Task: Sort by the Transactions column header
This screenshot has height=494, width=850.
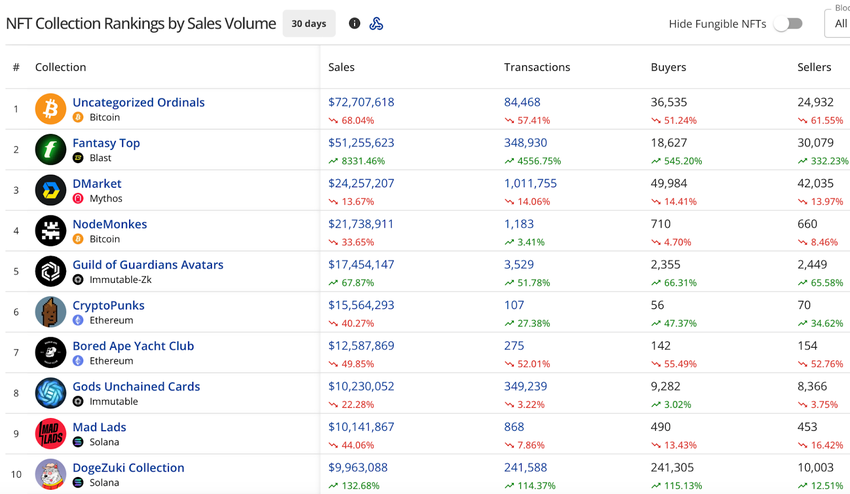Action: (537, 67)
